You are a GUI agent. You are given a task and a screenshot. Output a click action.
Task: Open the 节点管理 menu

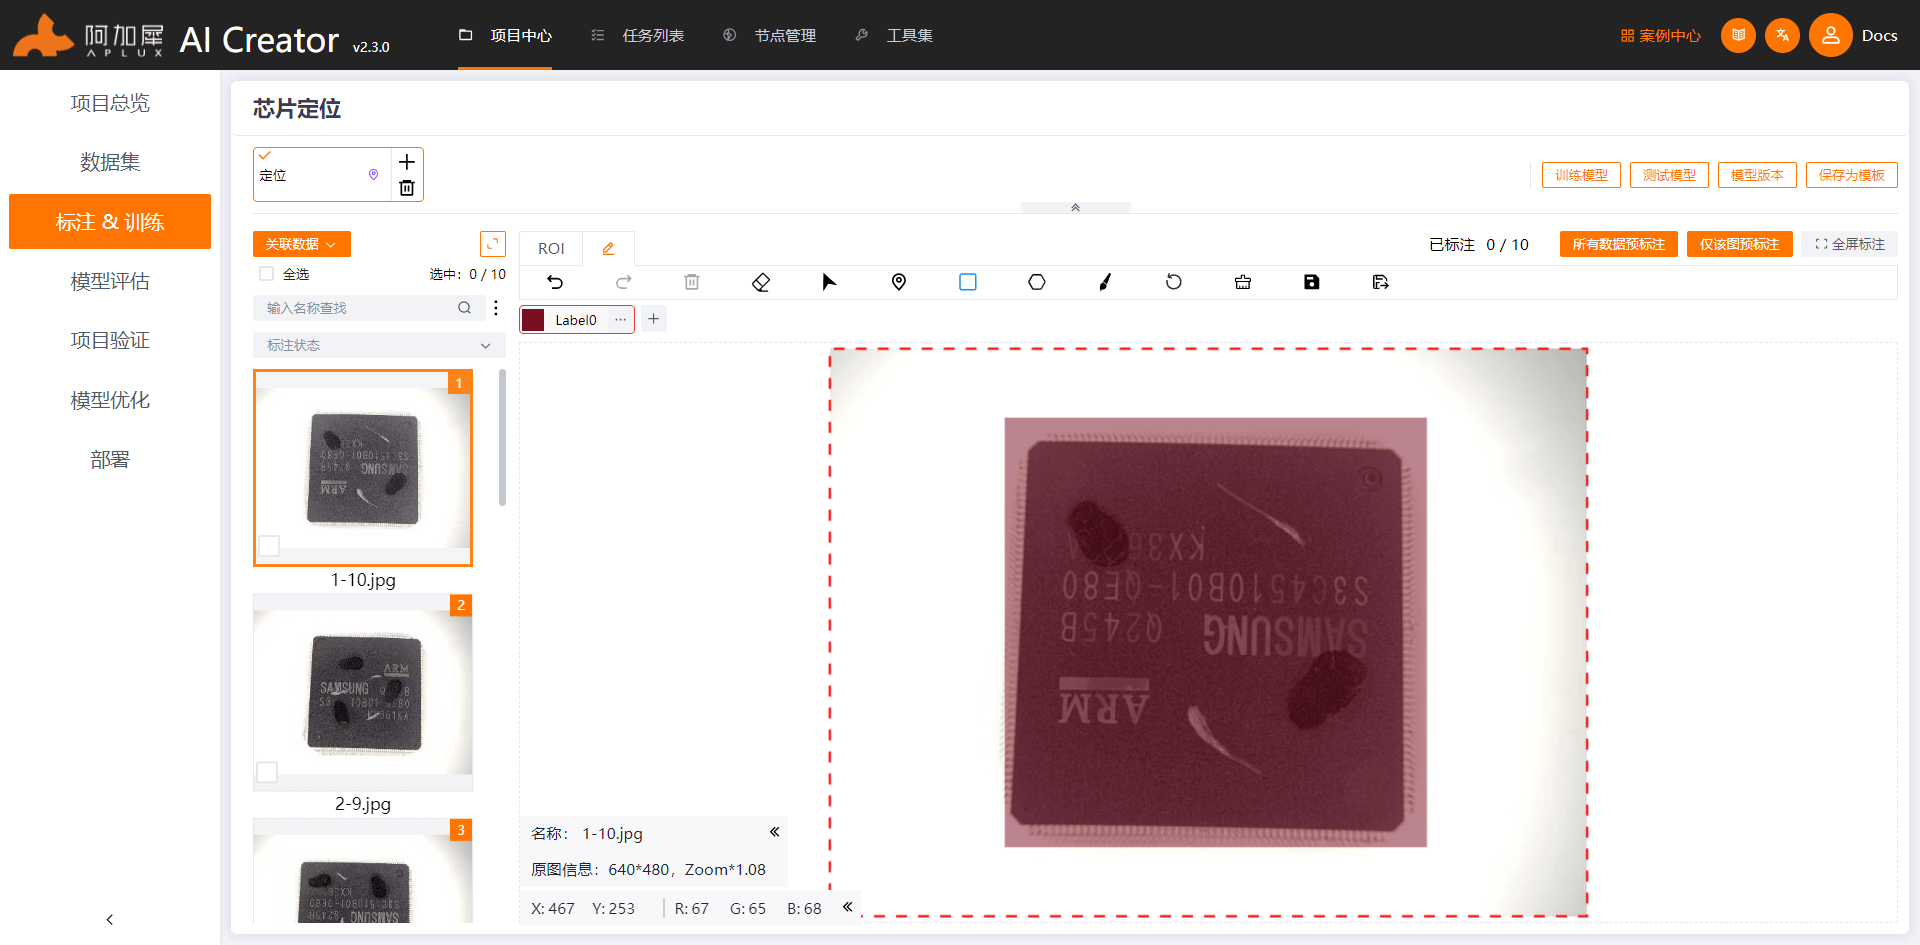(770, 35)
